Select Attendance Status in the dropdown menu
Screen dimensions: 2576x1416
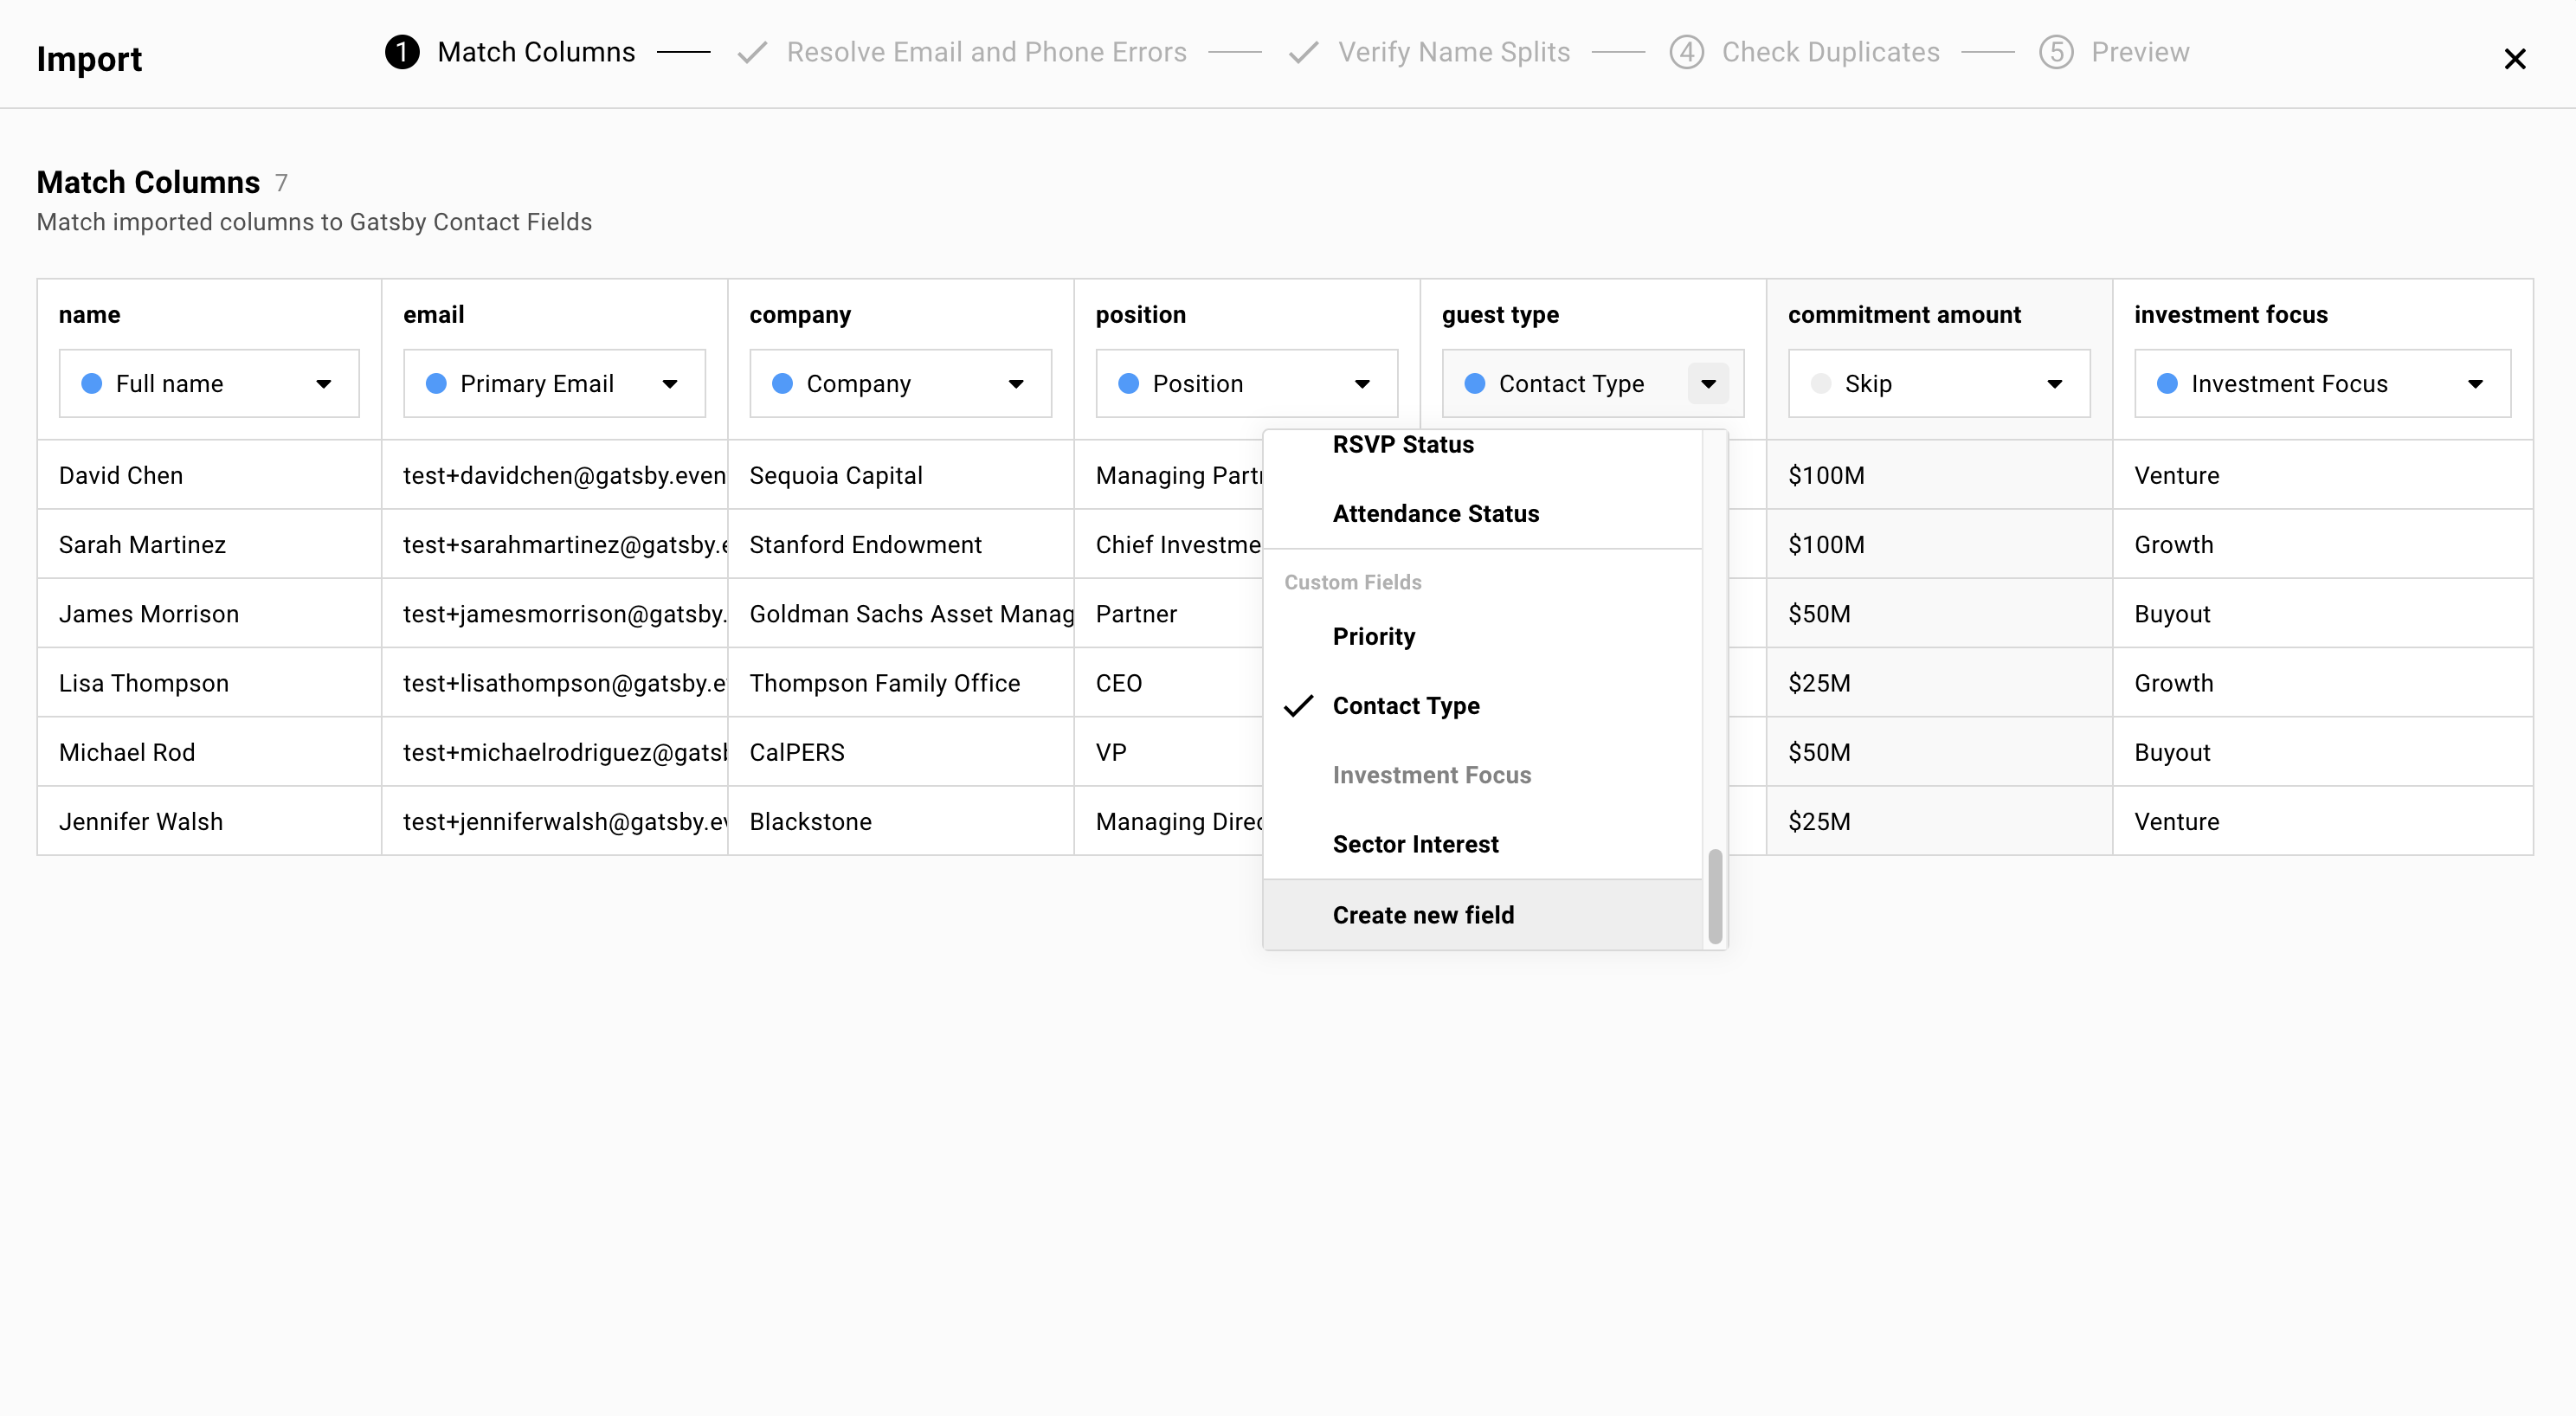(1436, 513)
